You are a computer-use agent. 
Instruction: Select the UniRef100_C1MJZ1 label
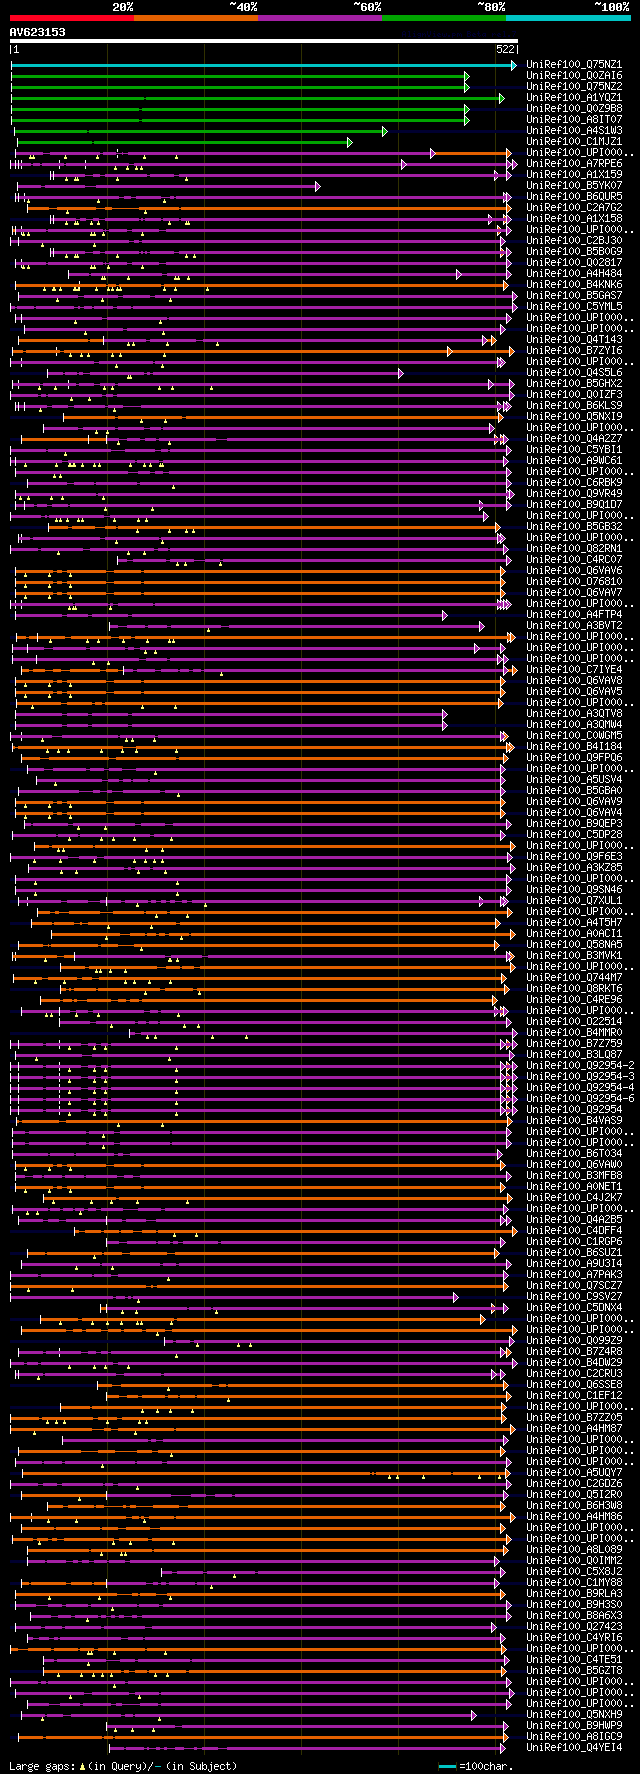tap(574, 142)
